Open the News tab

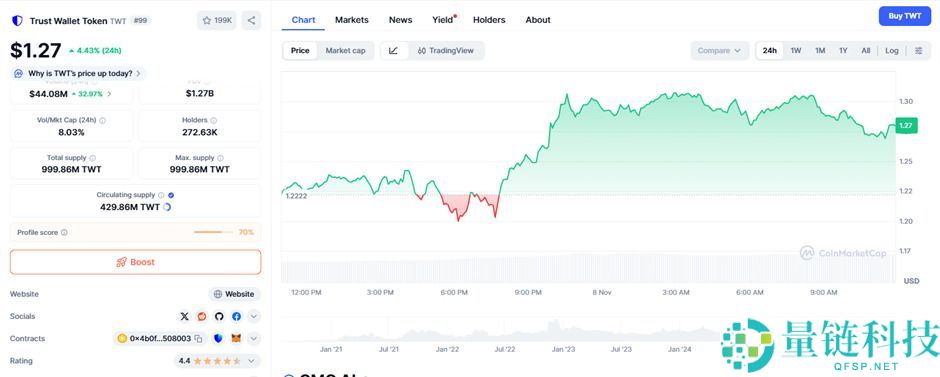(400, 20)
